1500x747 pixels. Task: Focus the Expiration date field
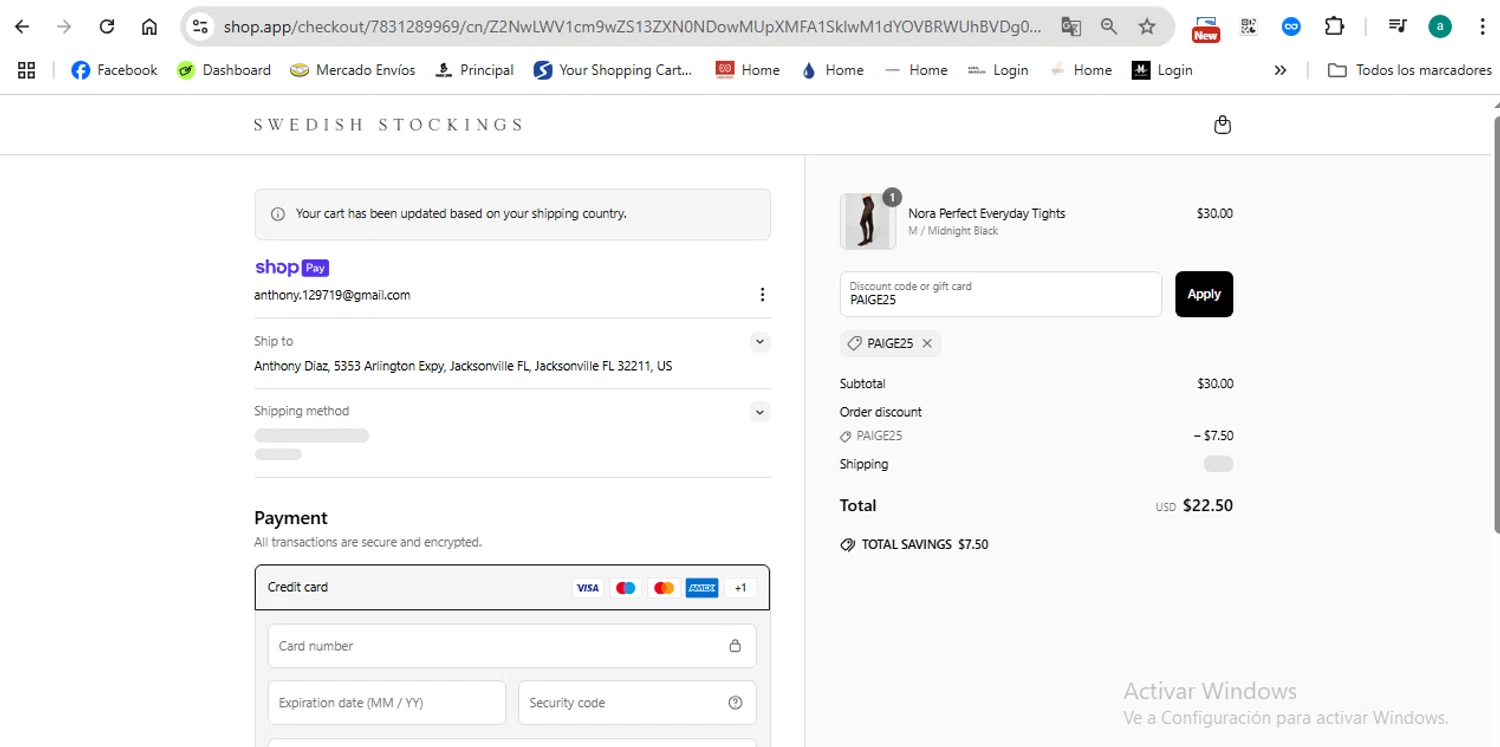387,703
